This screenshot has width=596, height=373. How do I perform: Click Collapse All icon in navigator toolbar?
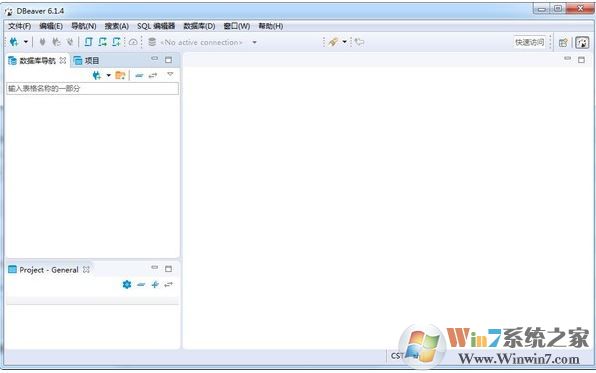click(x=139, y=76)
